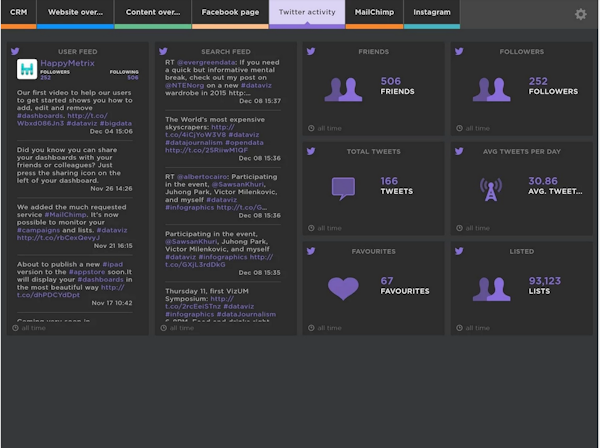This screenshot has height=448, width=600.
Task: Click the clock icon in Avg Tweets footer
Action: (459, 228)
